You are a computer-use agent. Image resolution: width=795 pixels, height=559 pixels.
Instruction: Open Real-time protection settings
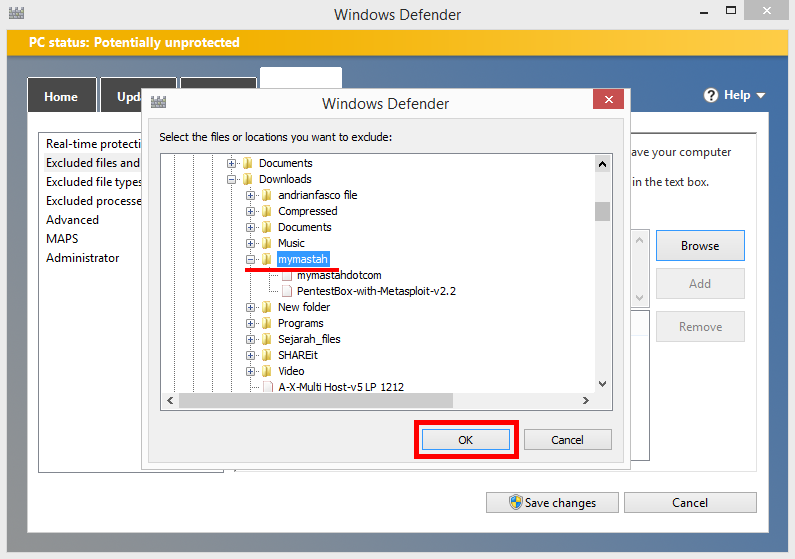tap(93, 144)
